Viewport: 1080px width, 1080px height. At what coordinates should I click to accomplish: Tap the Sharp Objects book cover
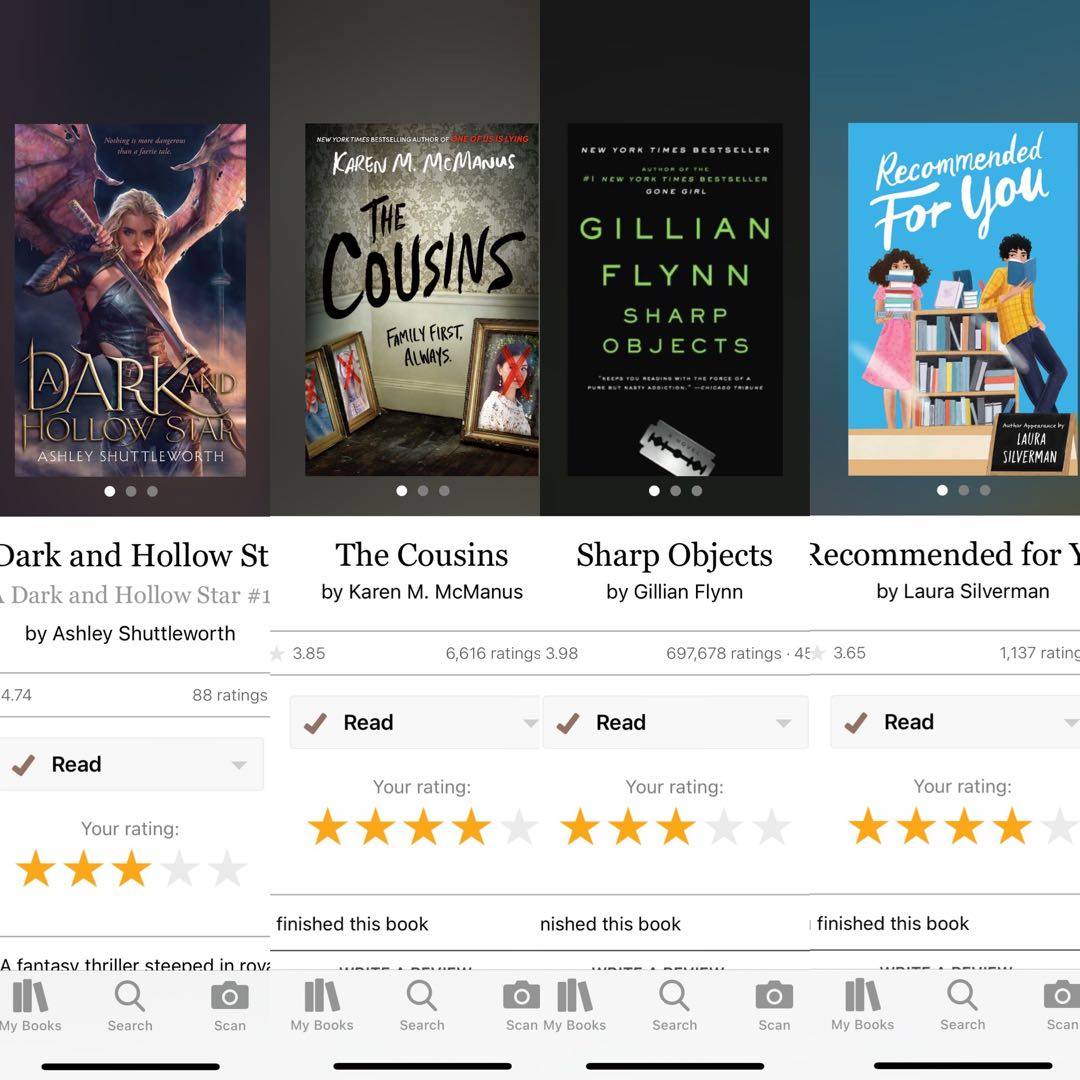tap(675, 300)
